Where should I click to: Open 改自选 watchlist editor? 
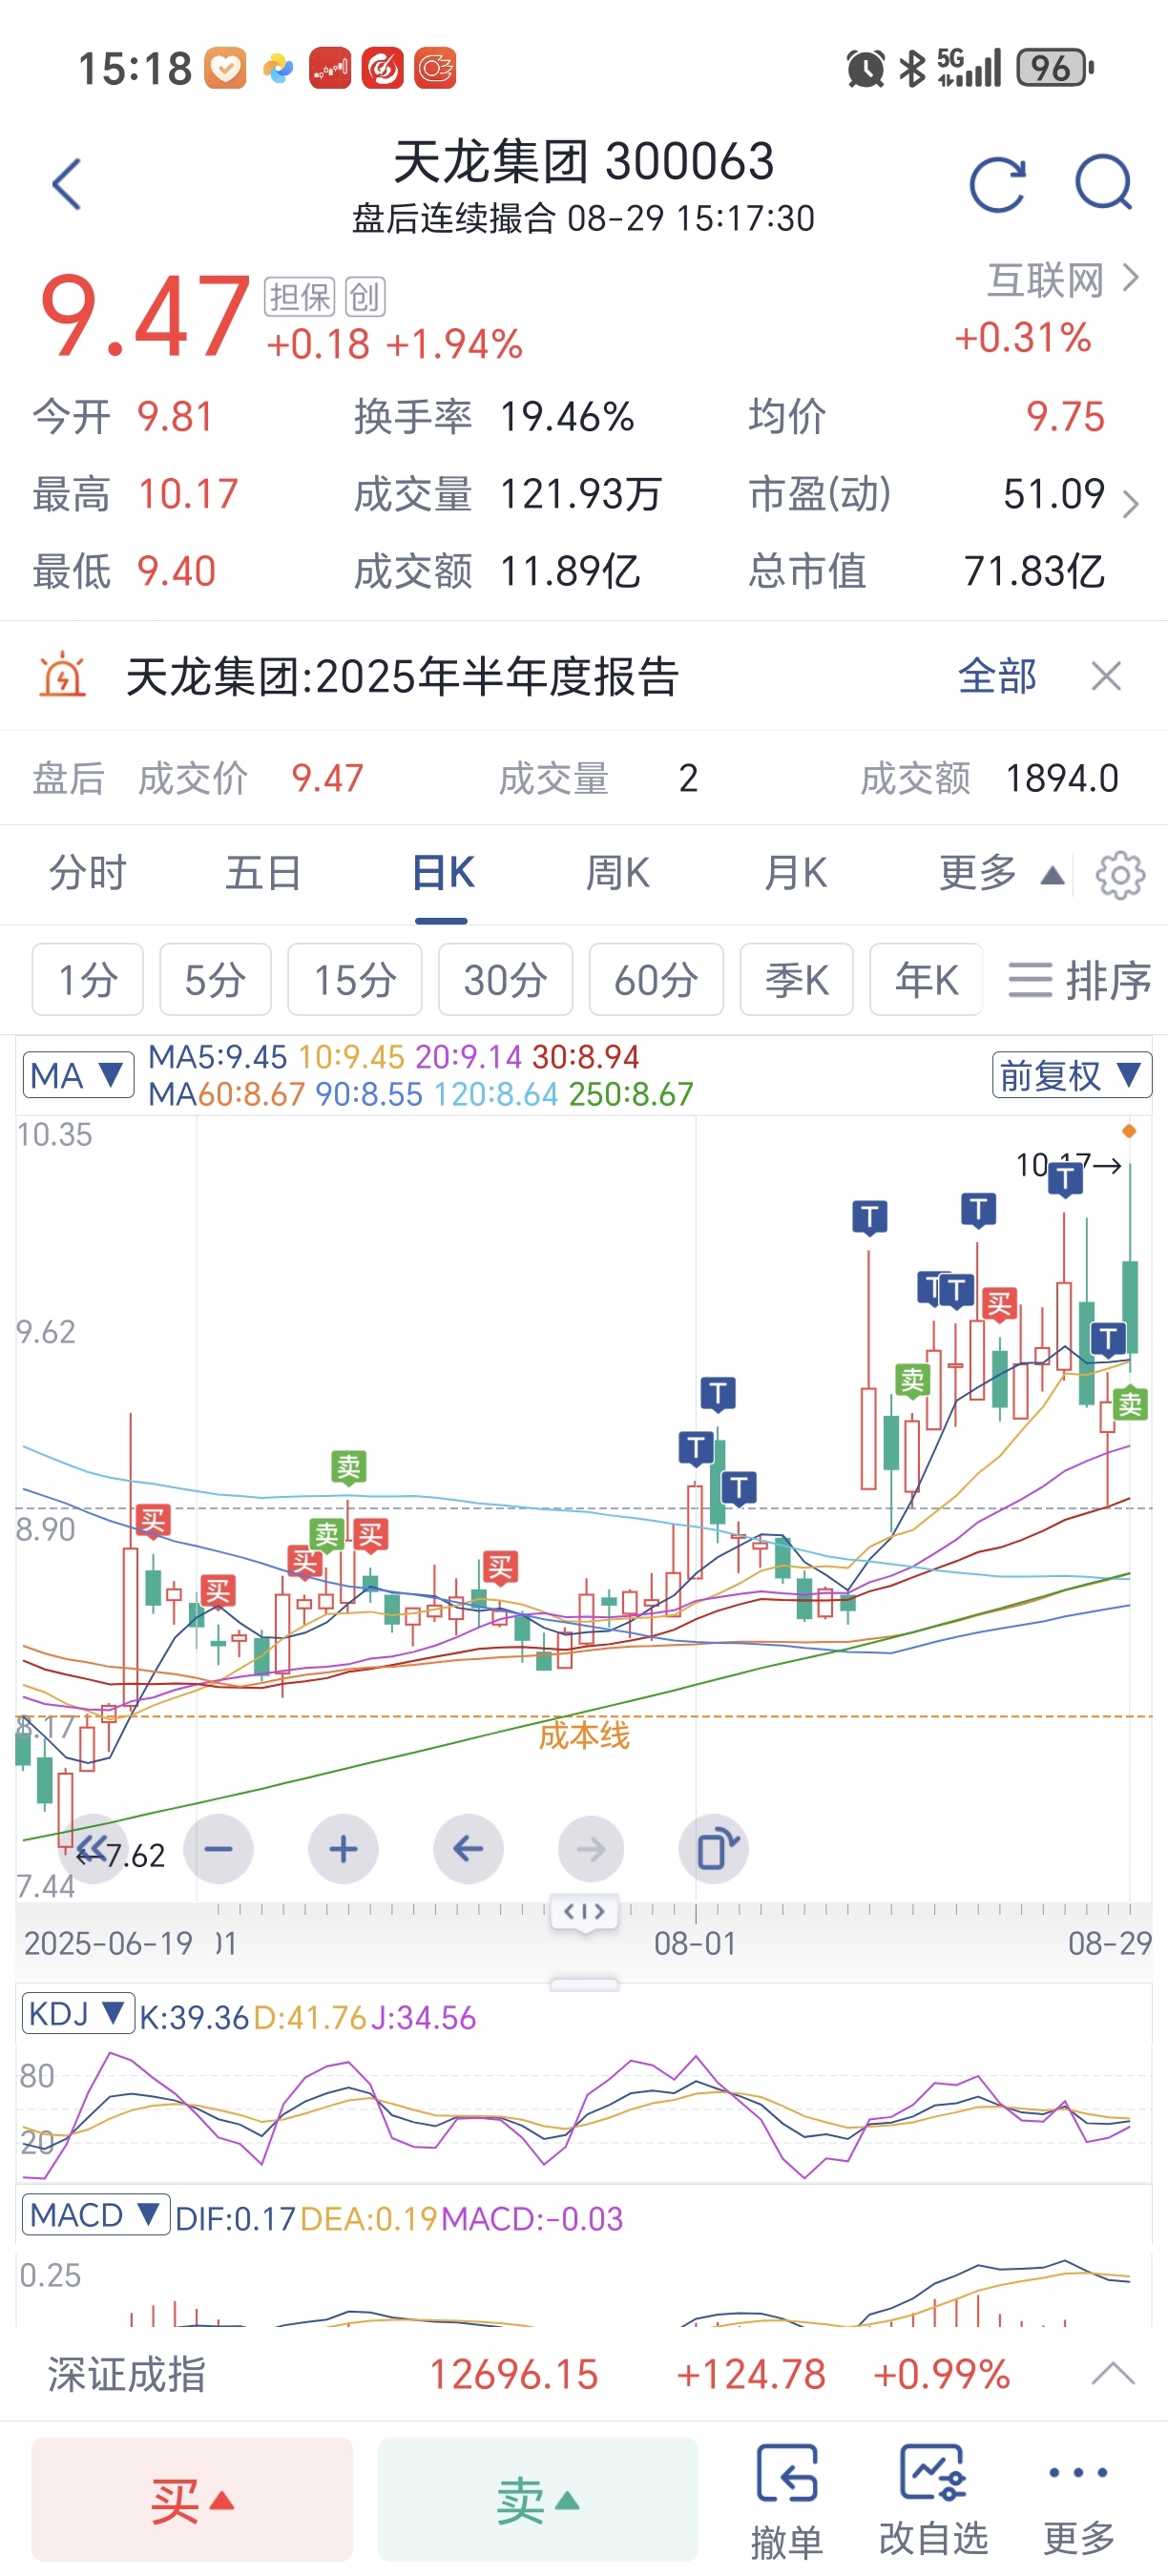tap(932, 2501)
